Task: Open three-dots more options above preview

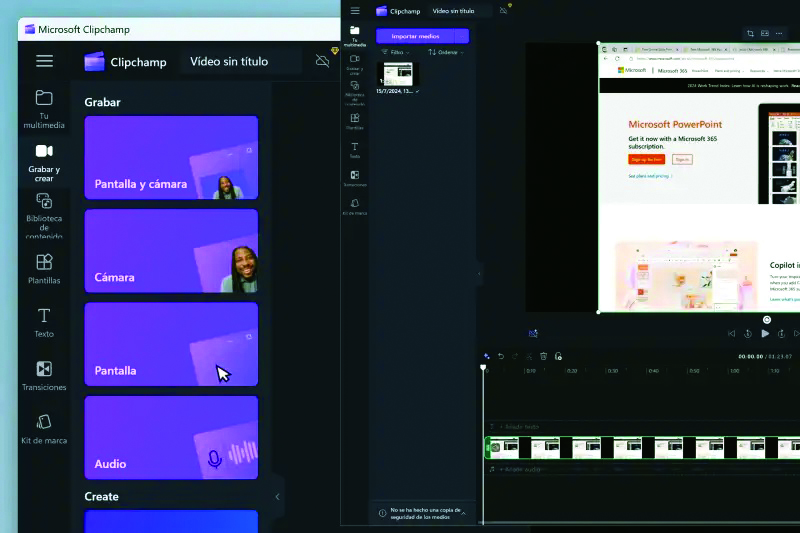Action: [779, 33]
